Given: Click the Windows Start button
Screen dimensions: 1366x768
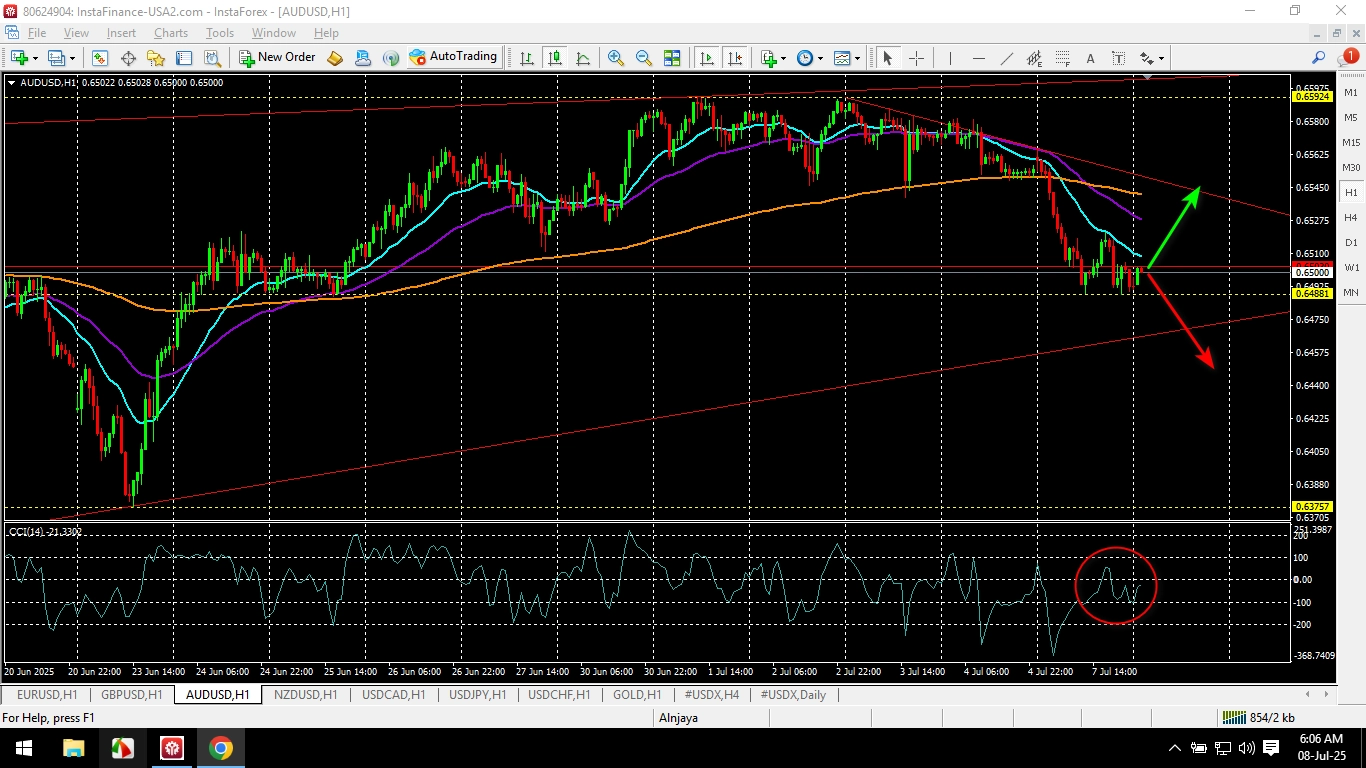Looking at the screenshot, I should coord(23,748).
